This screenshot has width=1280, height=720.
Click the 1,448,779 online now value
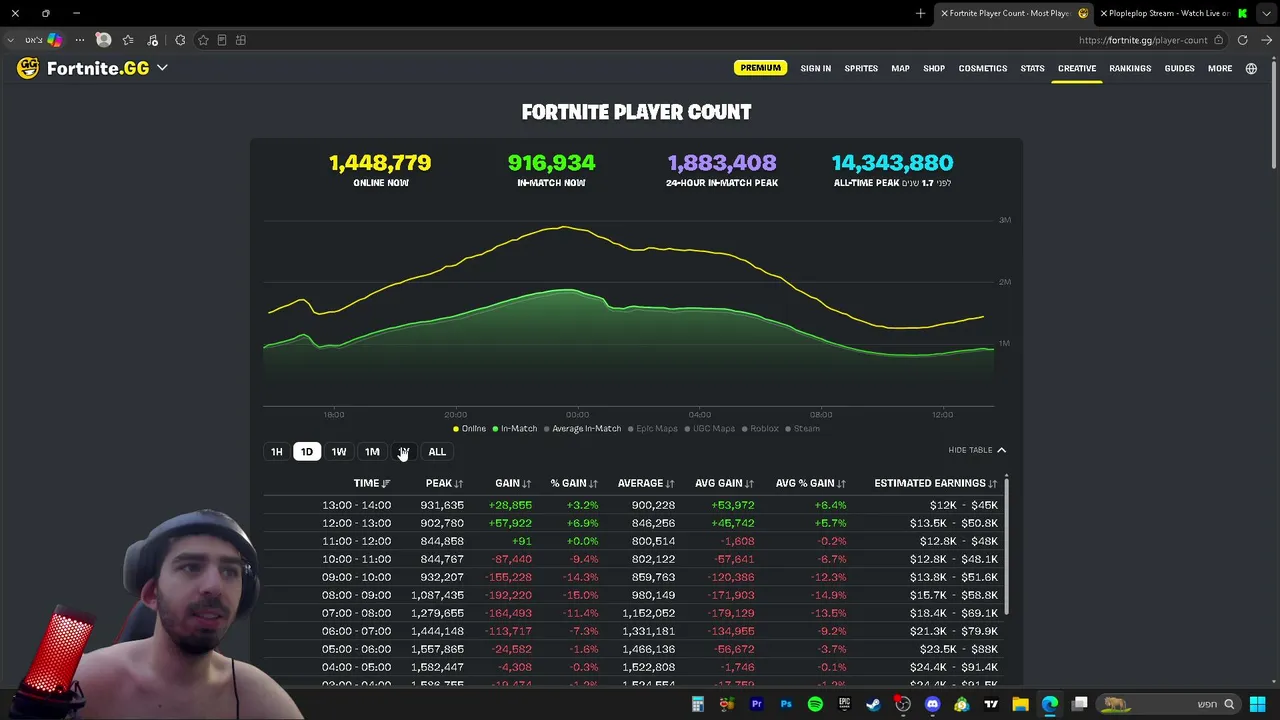coord(380,163)
